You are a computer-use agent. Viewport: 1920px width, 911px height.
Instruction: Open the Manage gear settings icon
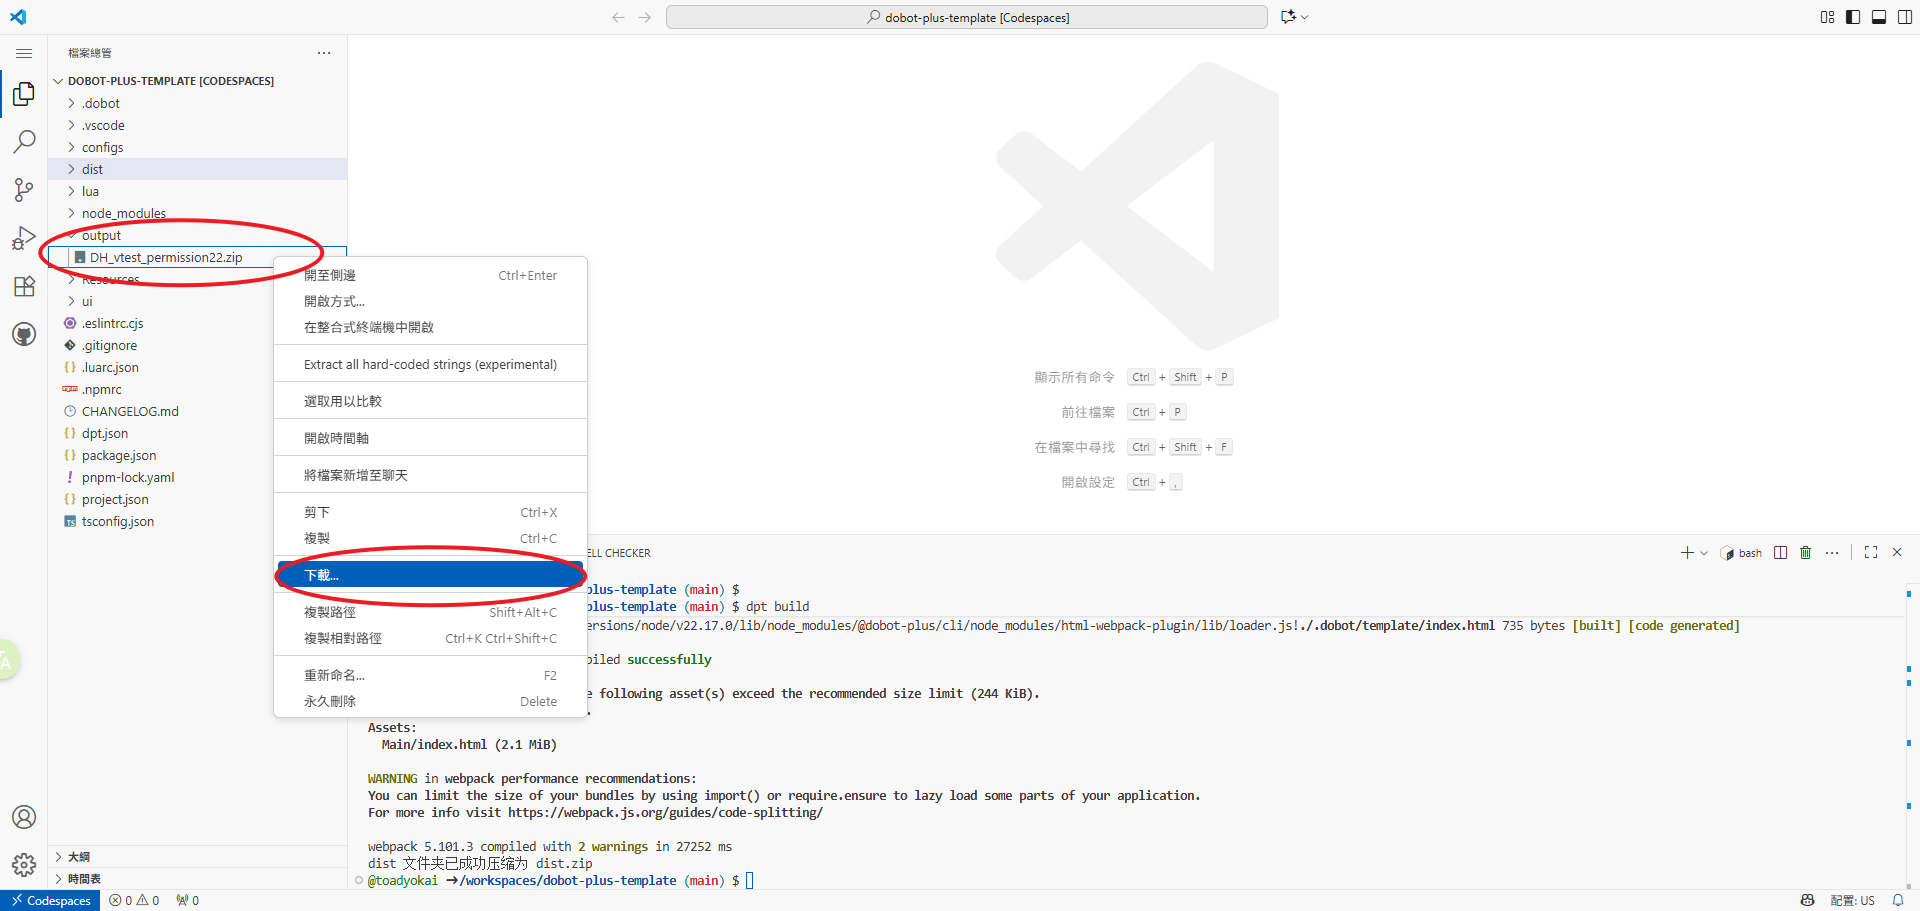click(x=24, y=864)
